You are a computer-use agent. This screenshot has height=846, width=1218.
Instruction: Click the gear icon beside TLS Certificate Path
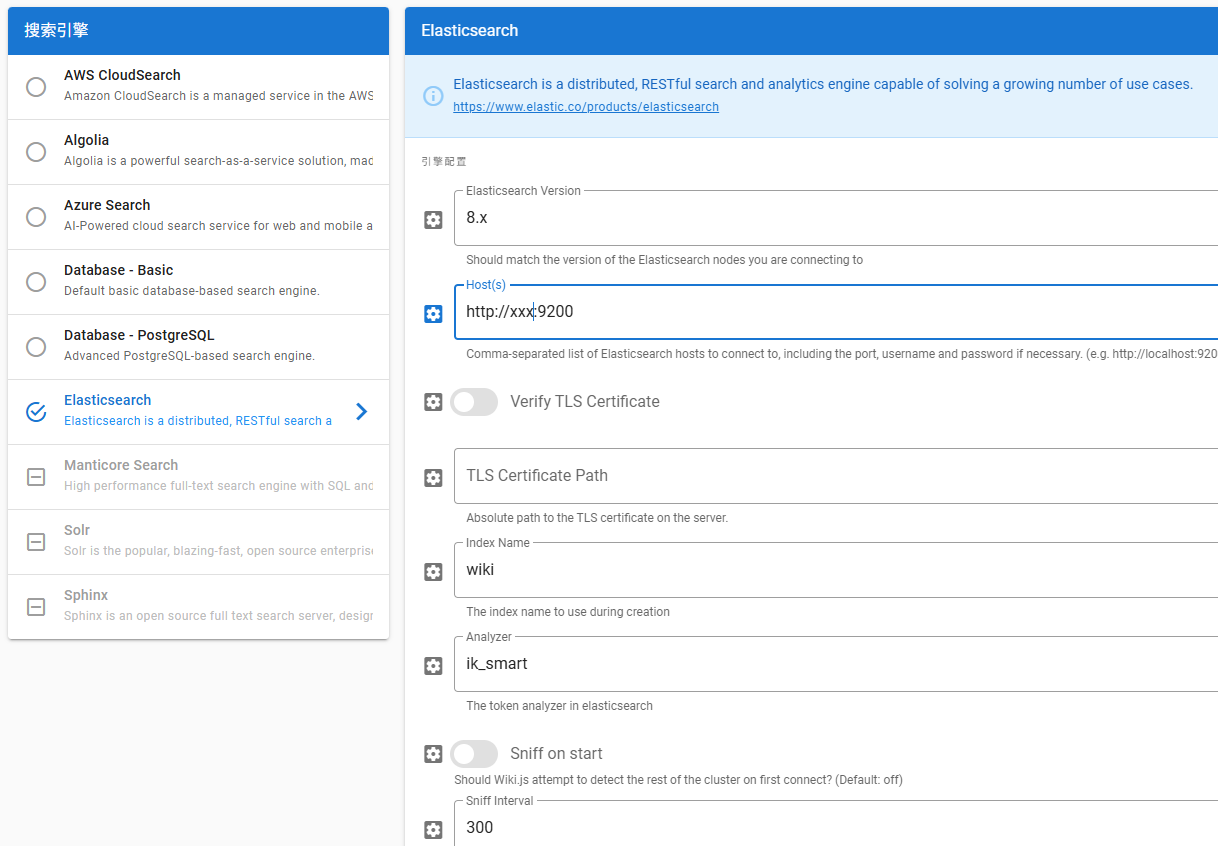pyautogui.click(x=433, y=478)
